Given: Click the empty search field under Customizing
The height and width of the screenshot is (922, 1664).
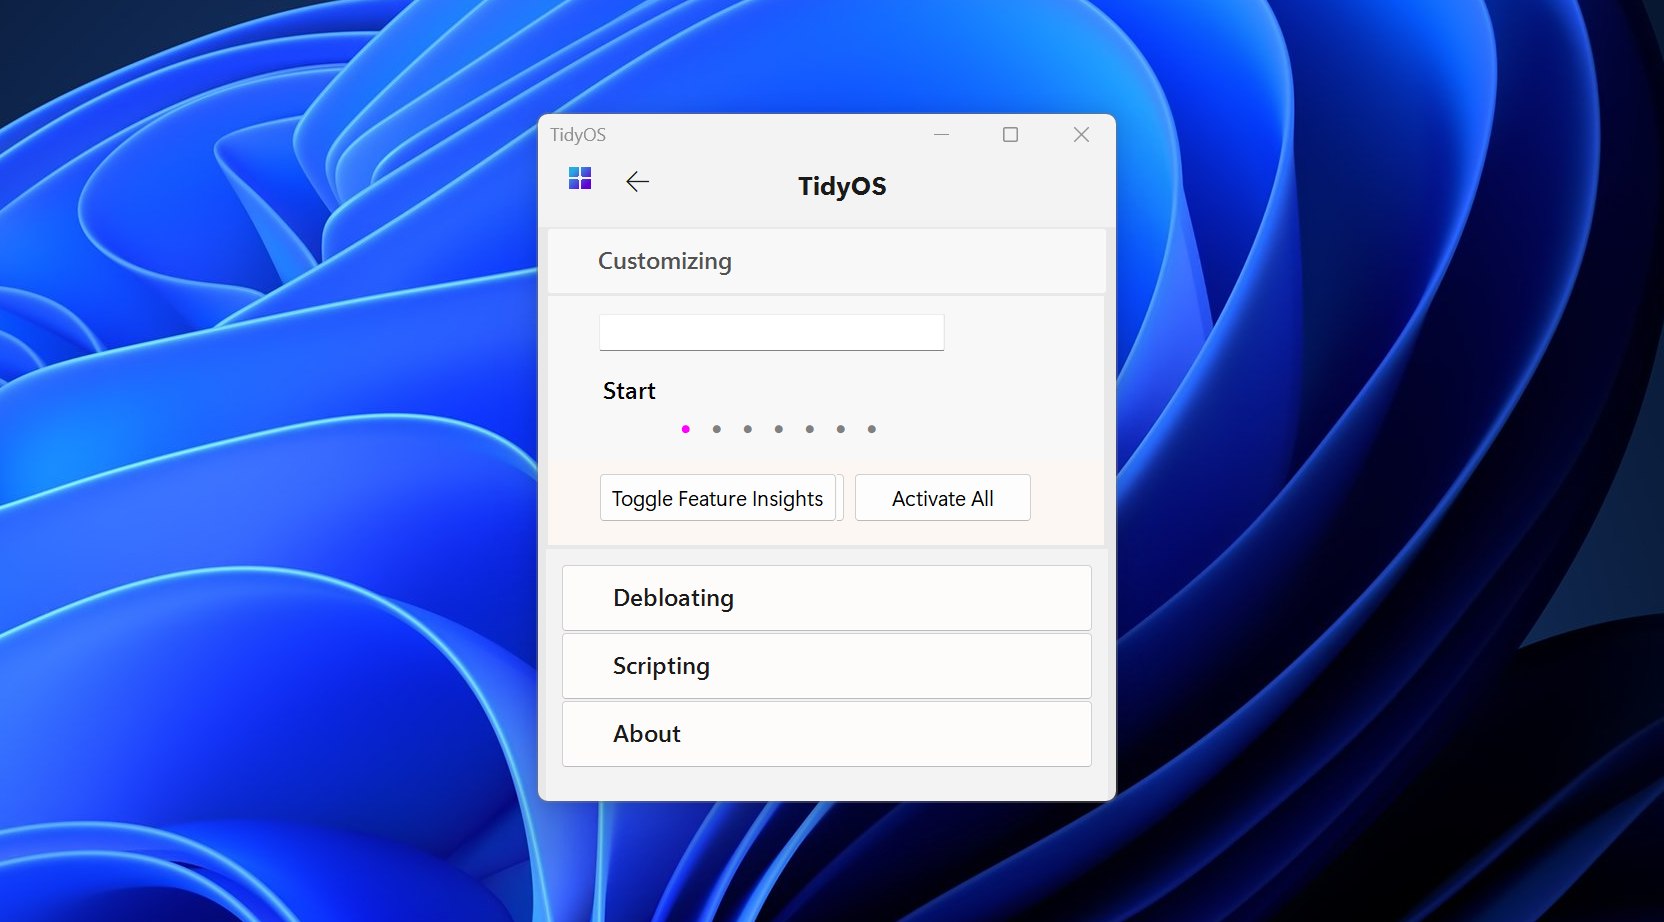Looking at the screenshot, I should tap(771, 333).
